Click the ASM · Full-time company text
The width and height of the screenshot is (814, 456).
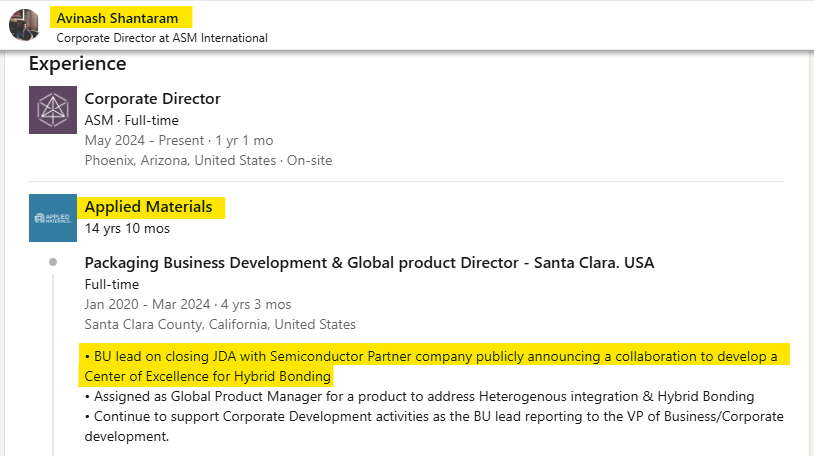tap(132, 120)
